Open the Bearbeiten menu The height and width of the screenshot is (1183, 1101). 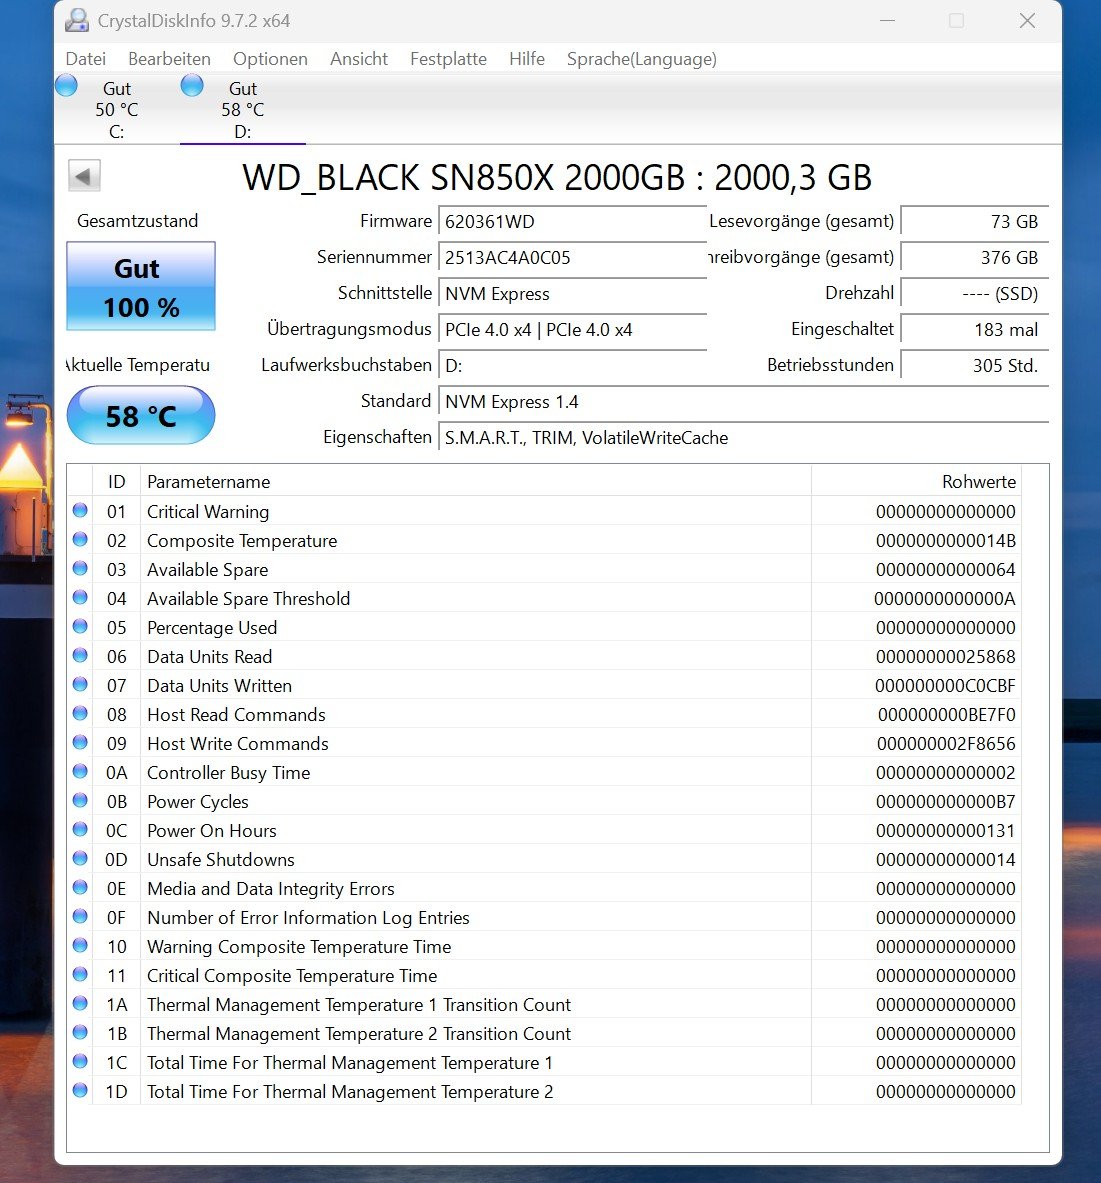pyautogui.click(x=169, y=59)
